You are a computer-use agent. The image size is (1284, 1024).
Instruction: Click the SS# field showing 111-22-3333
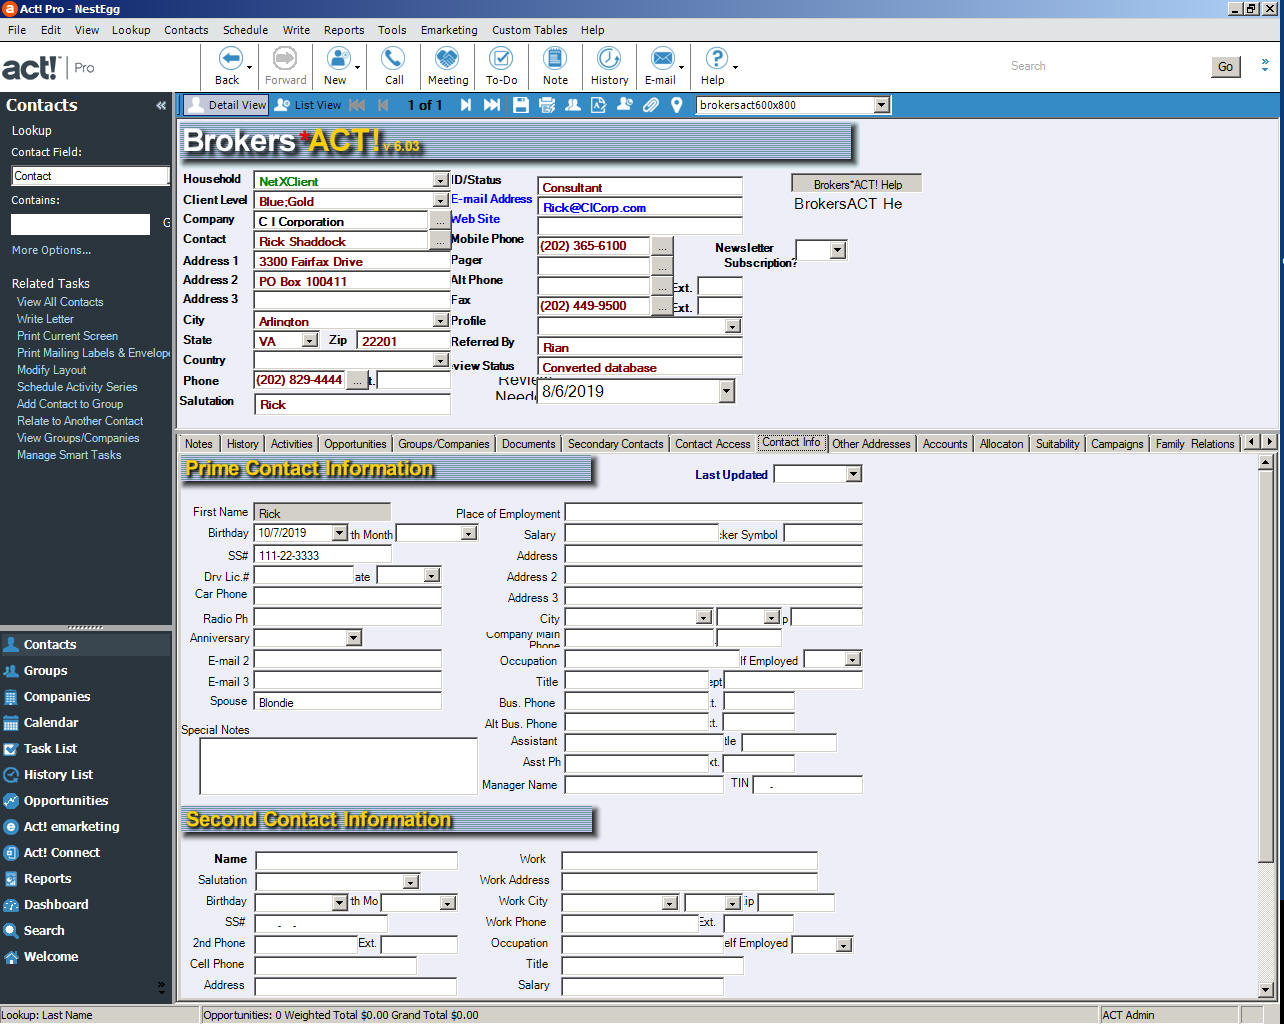323,555
